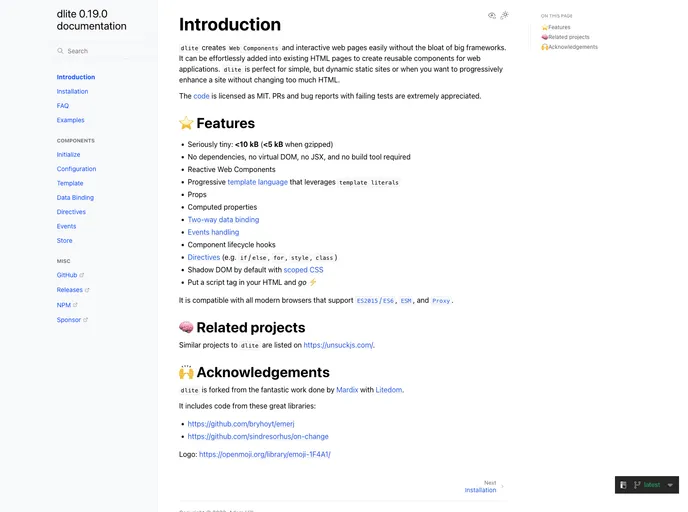The width and height of the screenshot is (688, 512).
Task: Open the Installation sidebar item
Action: pos(72,91)
